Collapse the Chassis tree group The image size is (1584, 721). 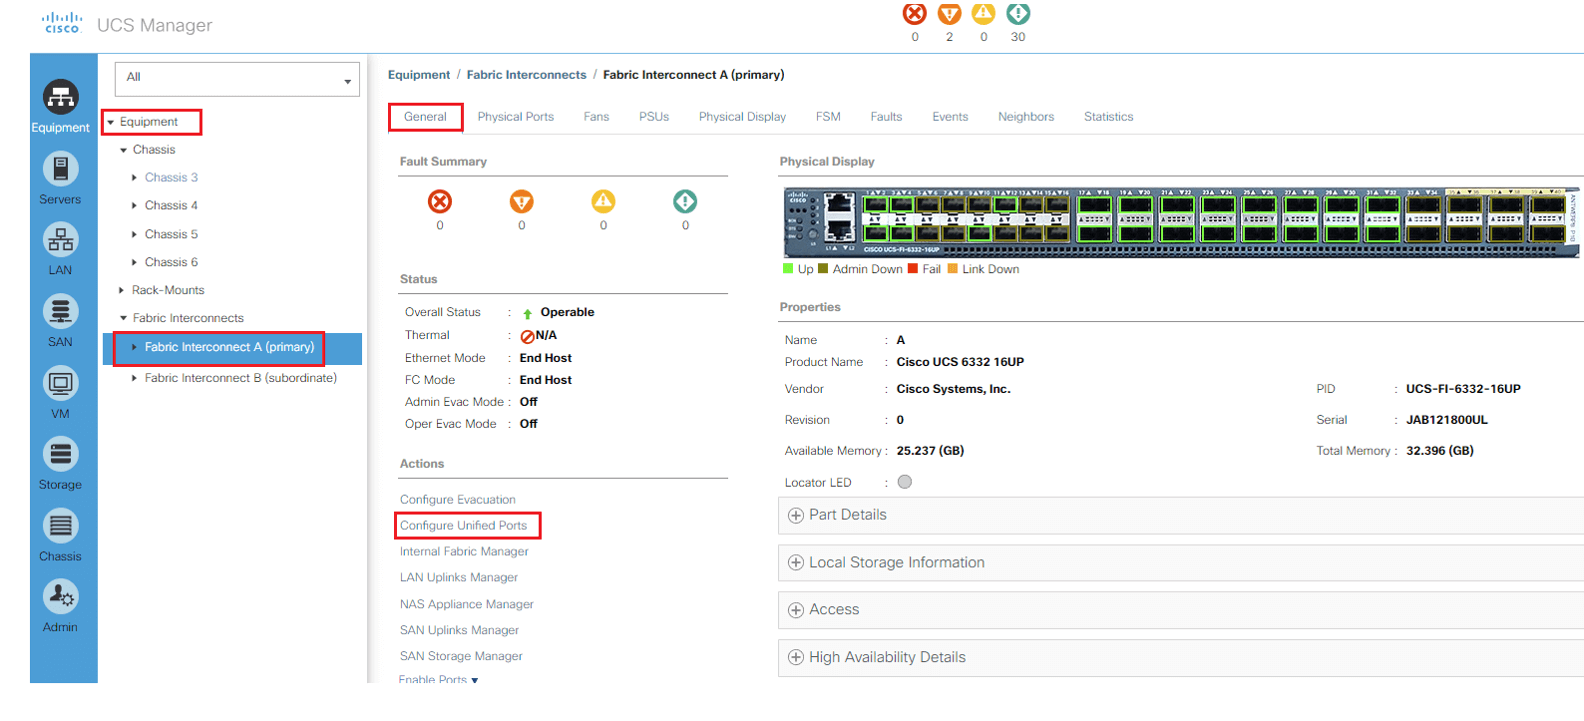click(x=124, y=150)
